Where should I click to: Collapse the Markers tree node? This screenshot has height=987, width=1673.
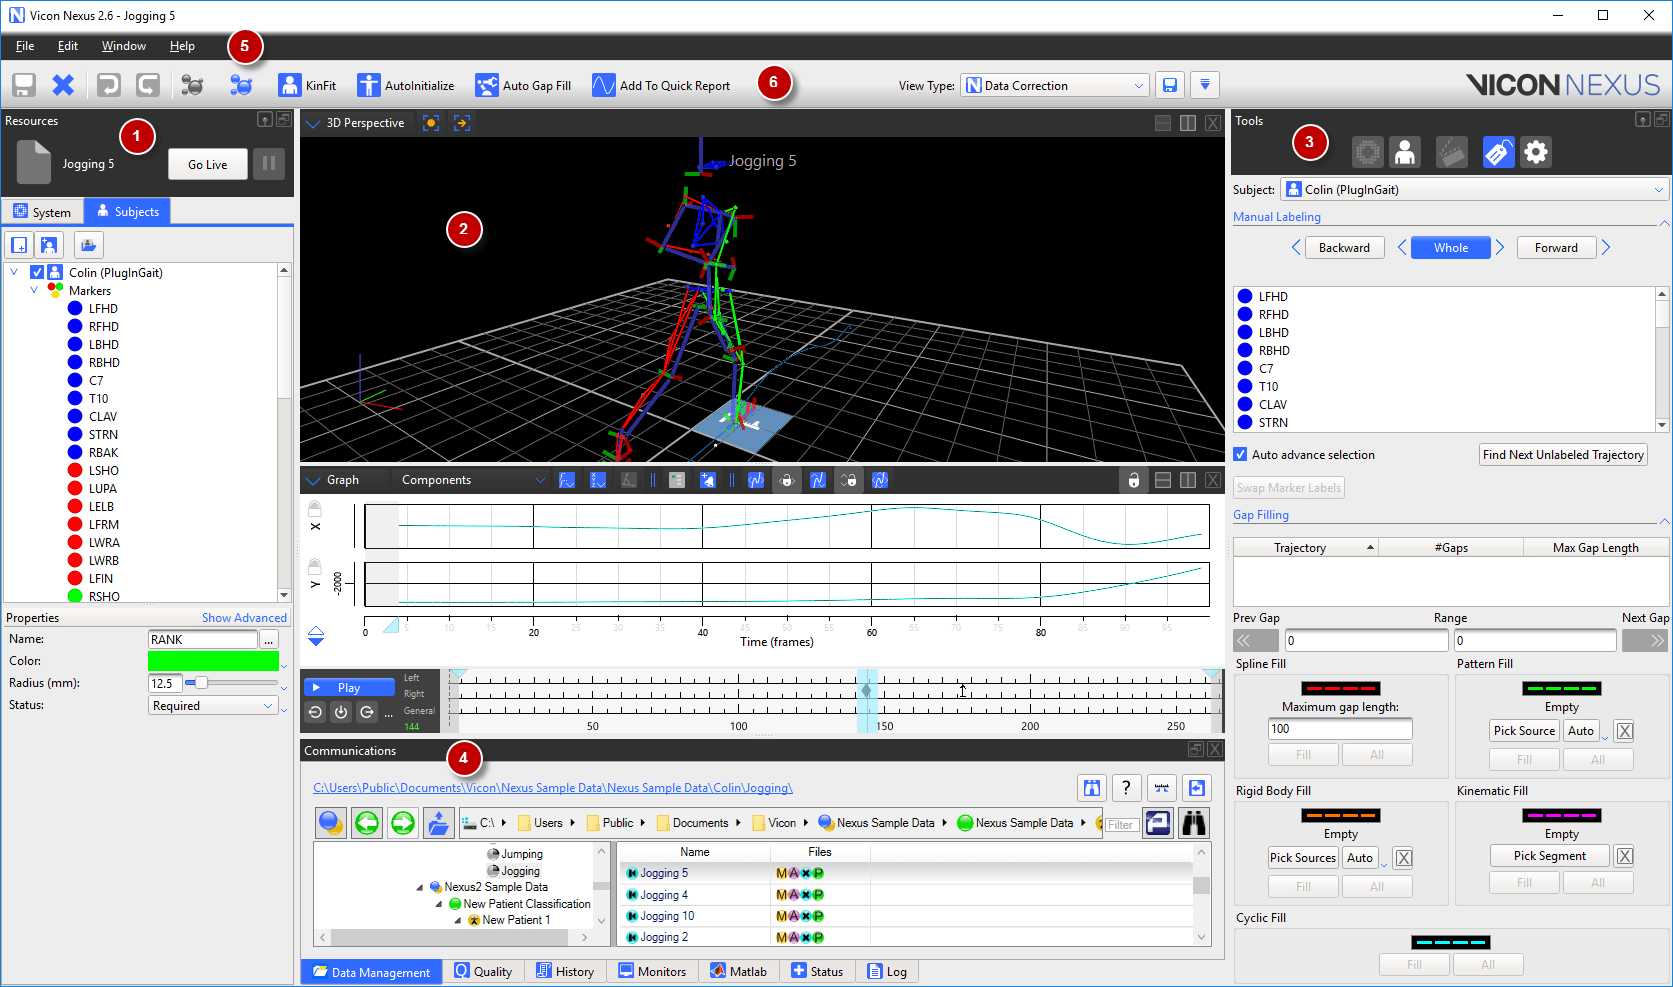tap(34, 290)
